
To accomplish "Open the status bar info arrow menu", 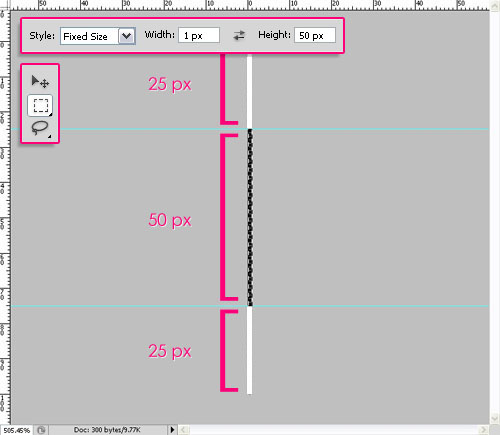I will 172,430.
